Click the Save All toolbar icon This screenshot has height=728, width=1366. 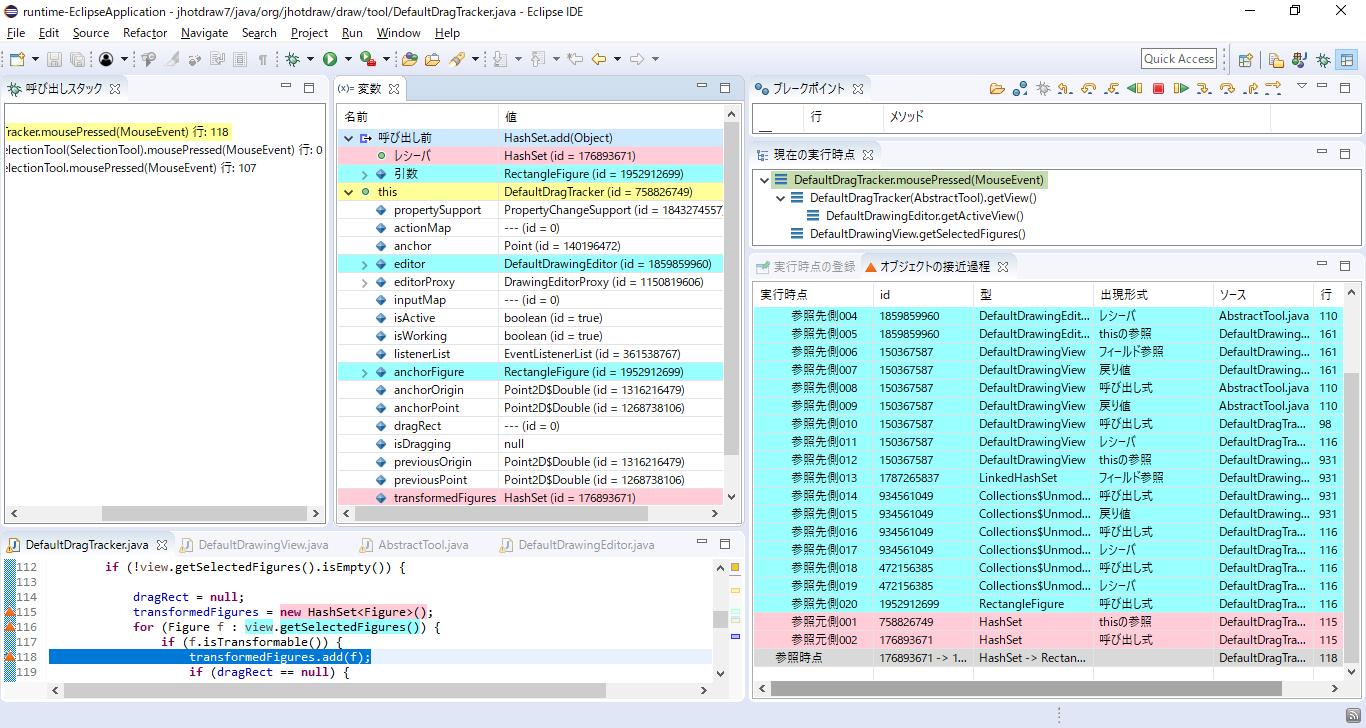77,59
